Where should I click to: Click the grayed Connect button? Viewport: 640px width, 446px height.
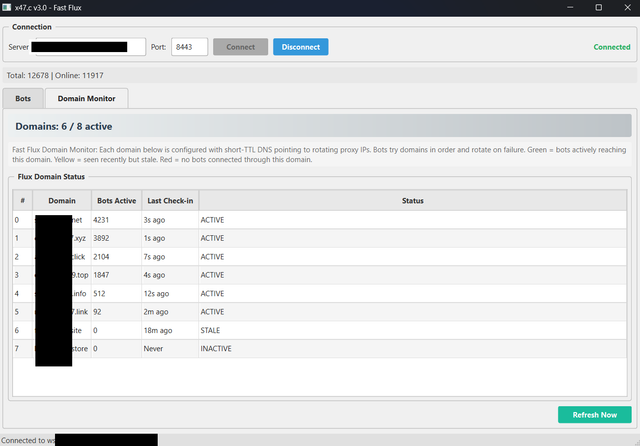pos(240,47)
